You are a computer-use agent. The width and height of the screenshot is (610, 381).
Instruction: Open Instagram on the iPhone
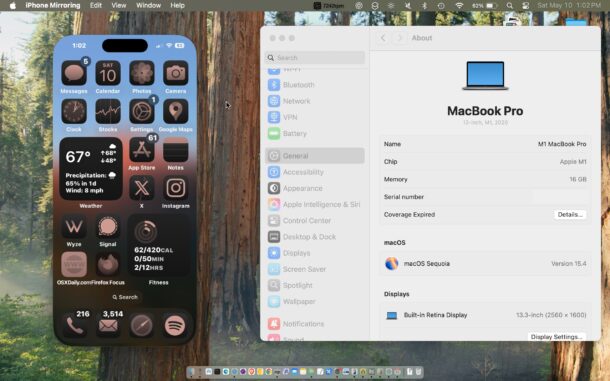click(x=175, y=188)
